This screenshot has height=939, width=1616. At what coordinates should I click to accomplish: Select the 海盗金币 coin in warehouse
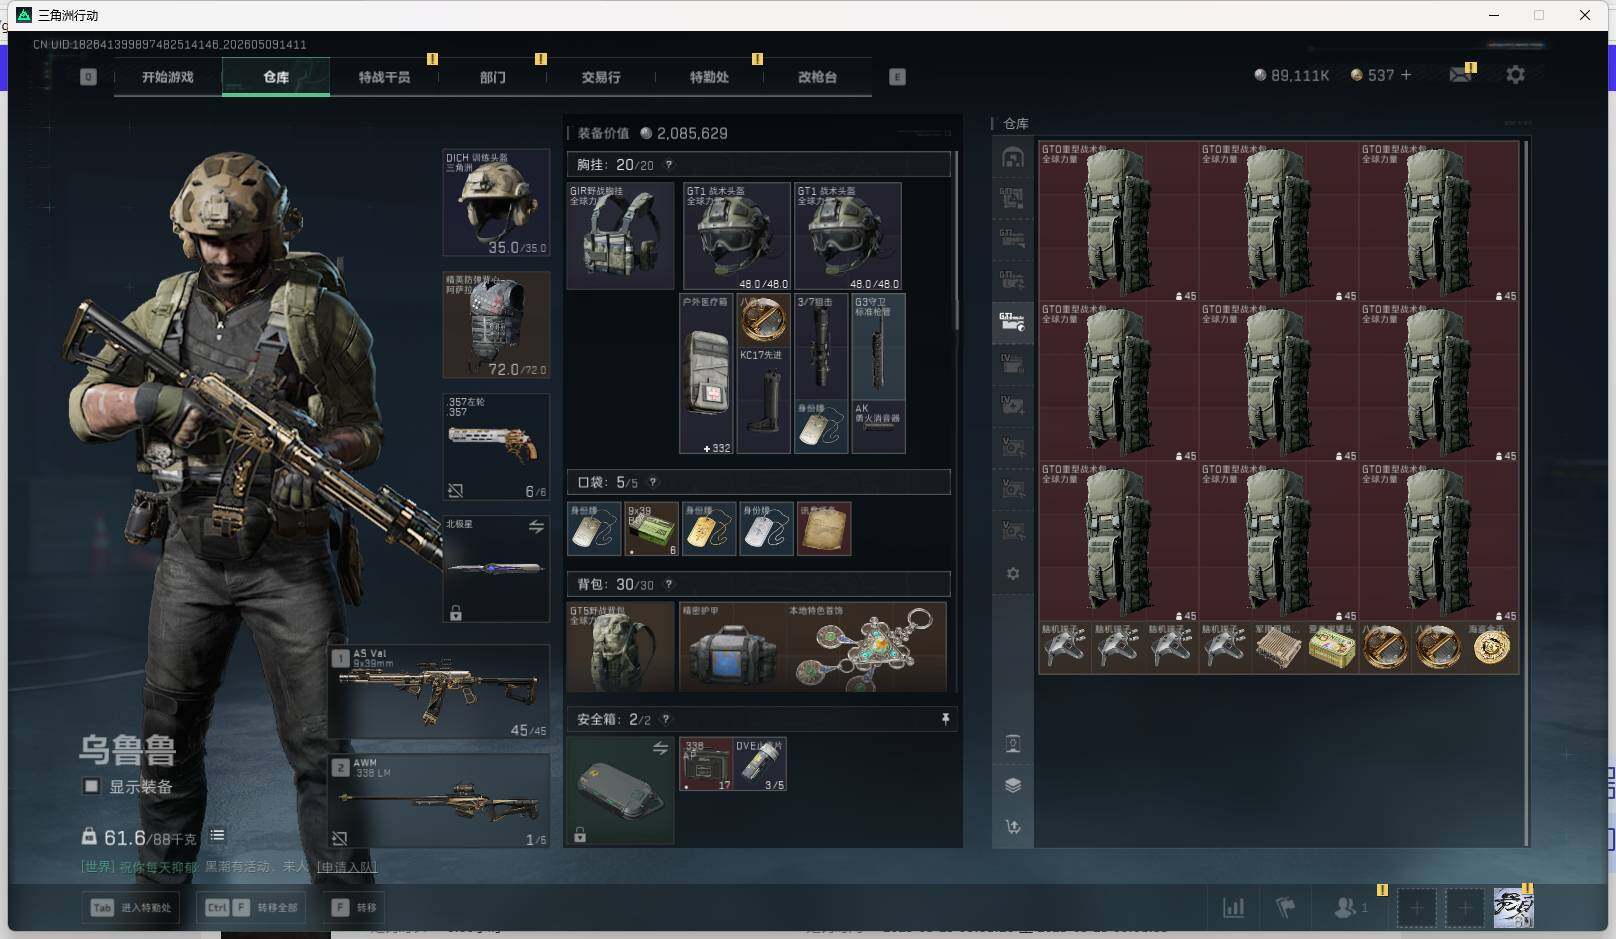point(1491,648)
